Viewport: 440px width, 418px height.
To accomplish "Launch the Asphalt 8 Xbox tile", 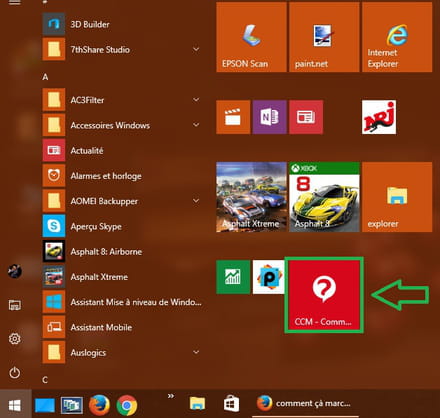I will (324, 197).
